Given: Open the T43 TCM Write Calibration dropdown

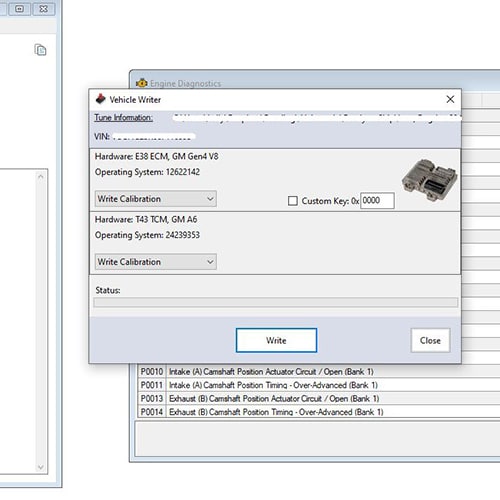Looking at the screenshot, I should (x=156, y=262).
